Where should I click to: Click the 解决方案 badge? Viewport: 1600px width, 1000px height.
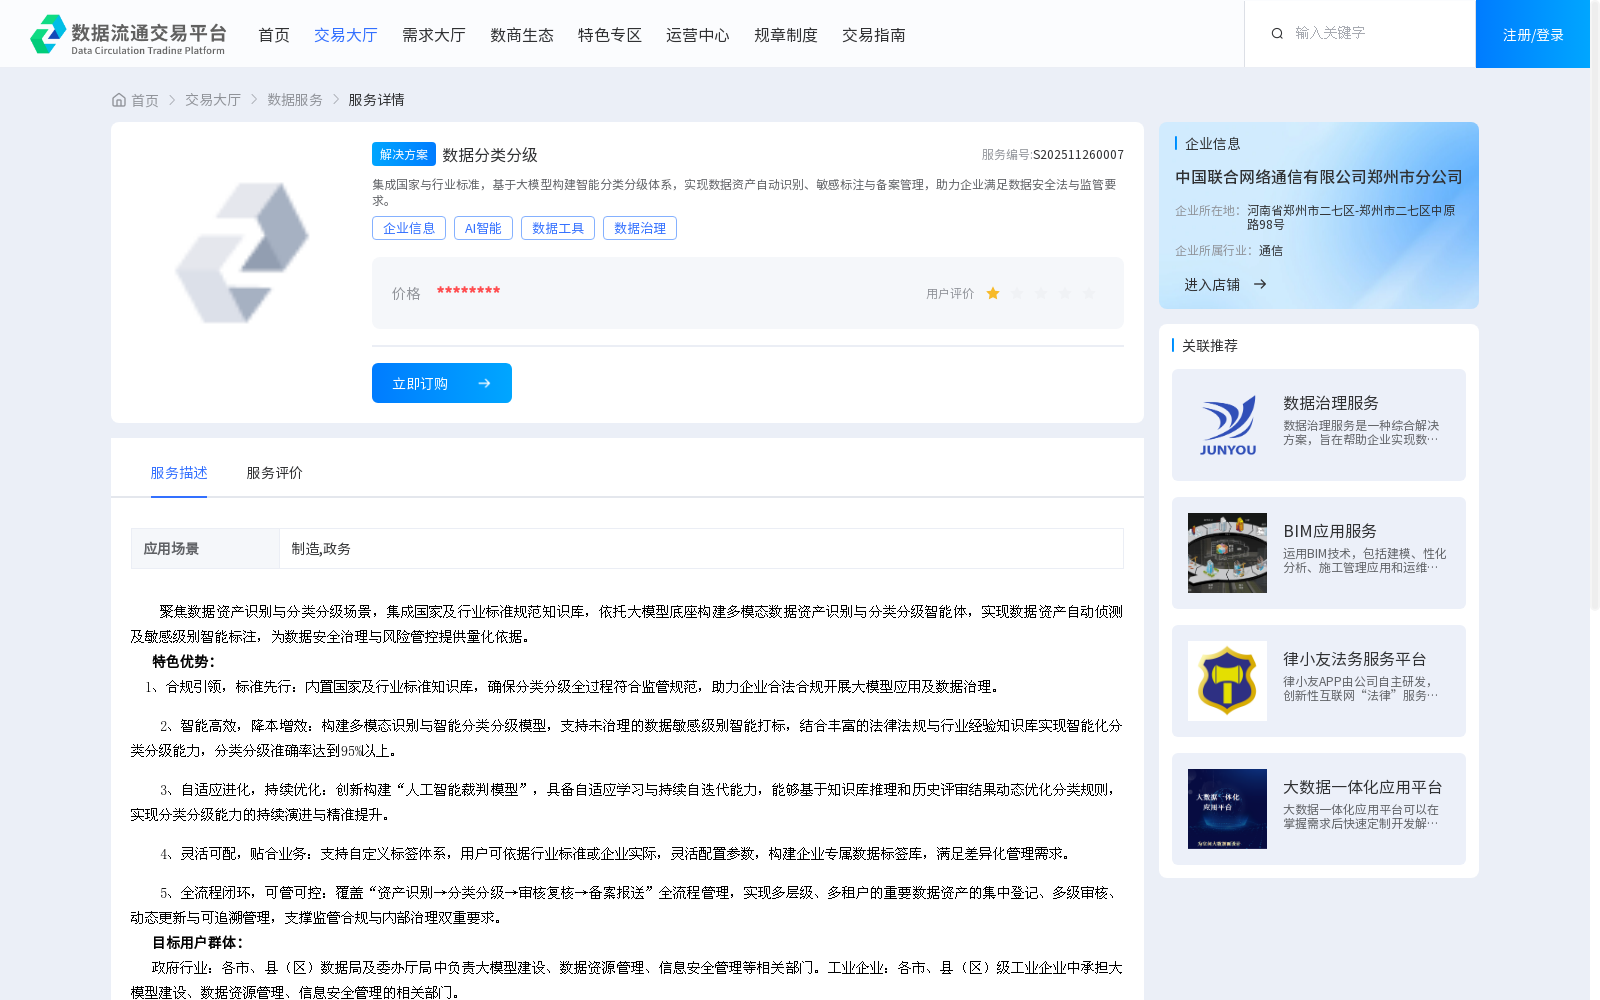point(404,154)
